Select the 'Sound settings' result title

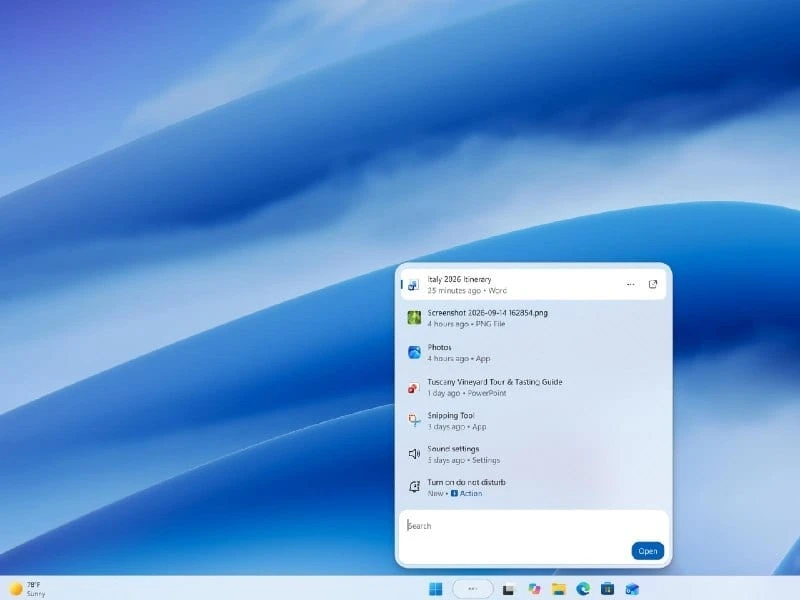pos(453,448)
